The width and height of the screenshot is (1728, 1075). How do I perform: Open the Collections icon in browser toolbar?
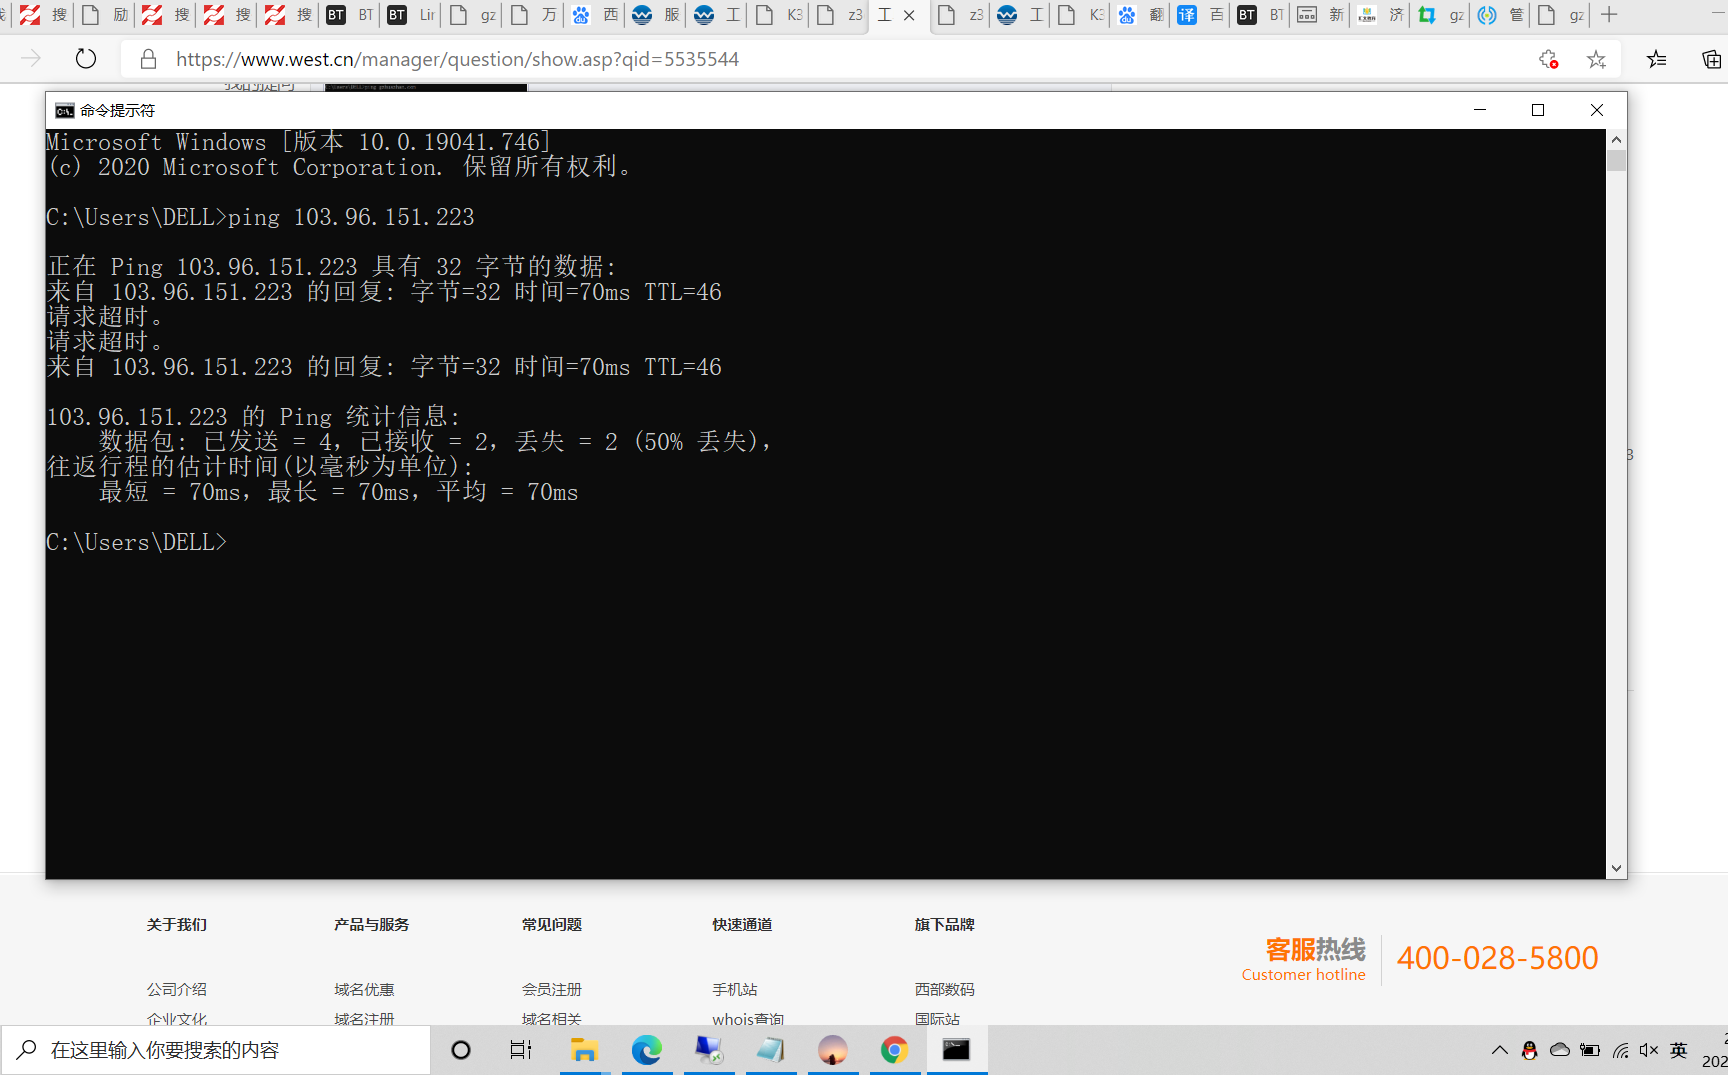(x=1711, y=59)
